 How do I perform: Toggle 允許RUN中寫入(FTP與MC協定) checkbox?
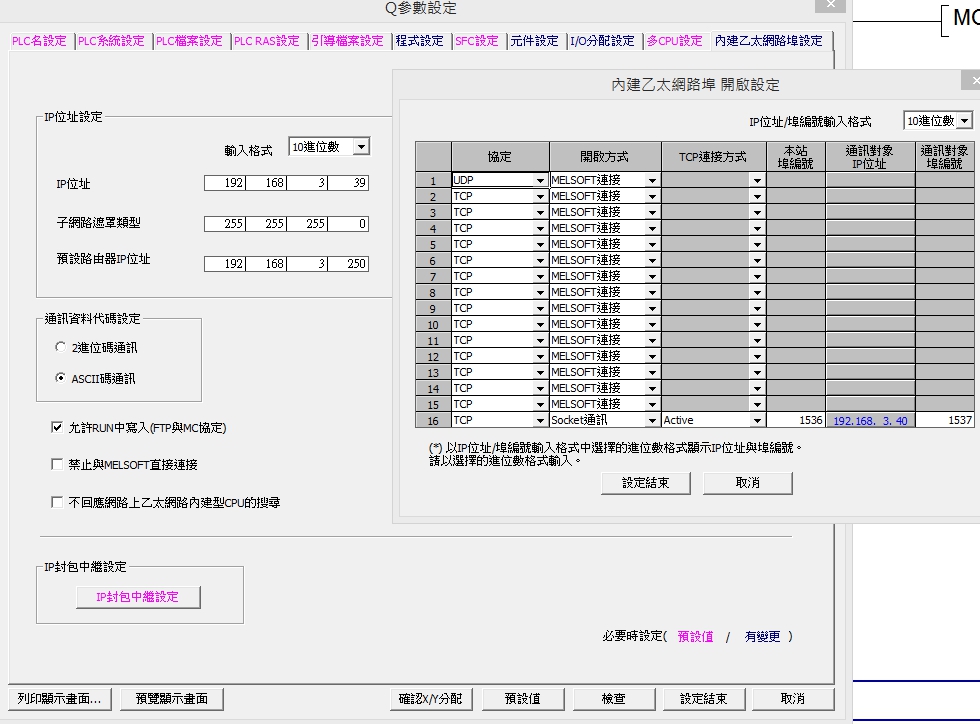coord(57,427)
